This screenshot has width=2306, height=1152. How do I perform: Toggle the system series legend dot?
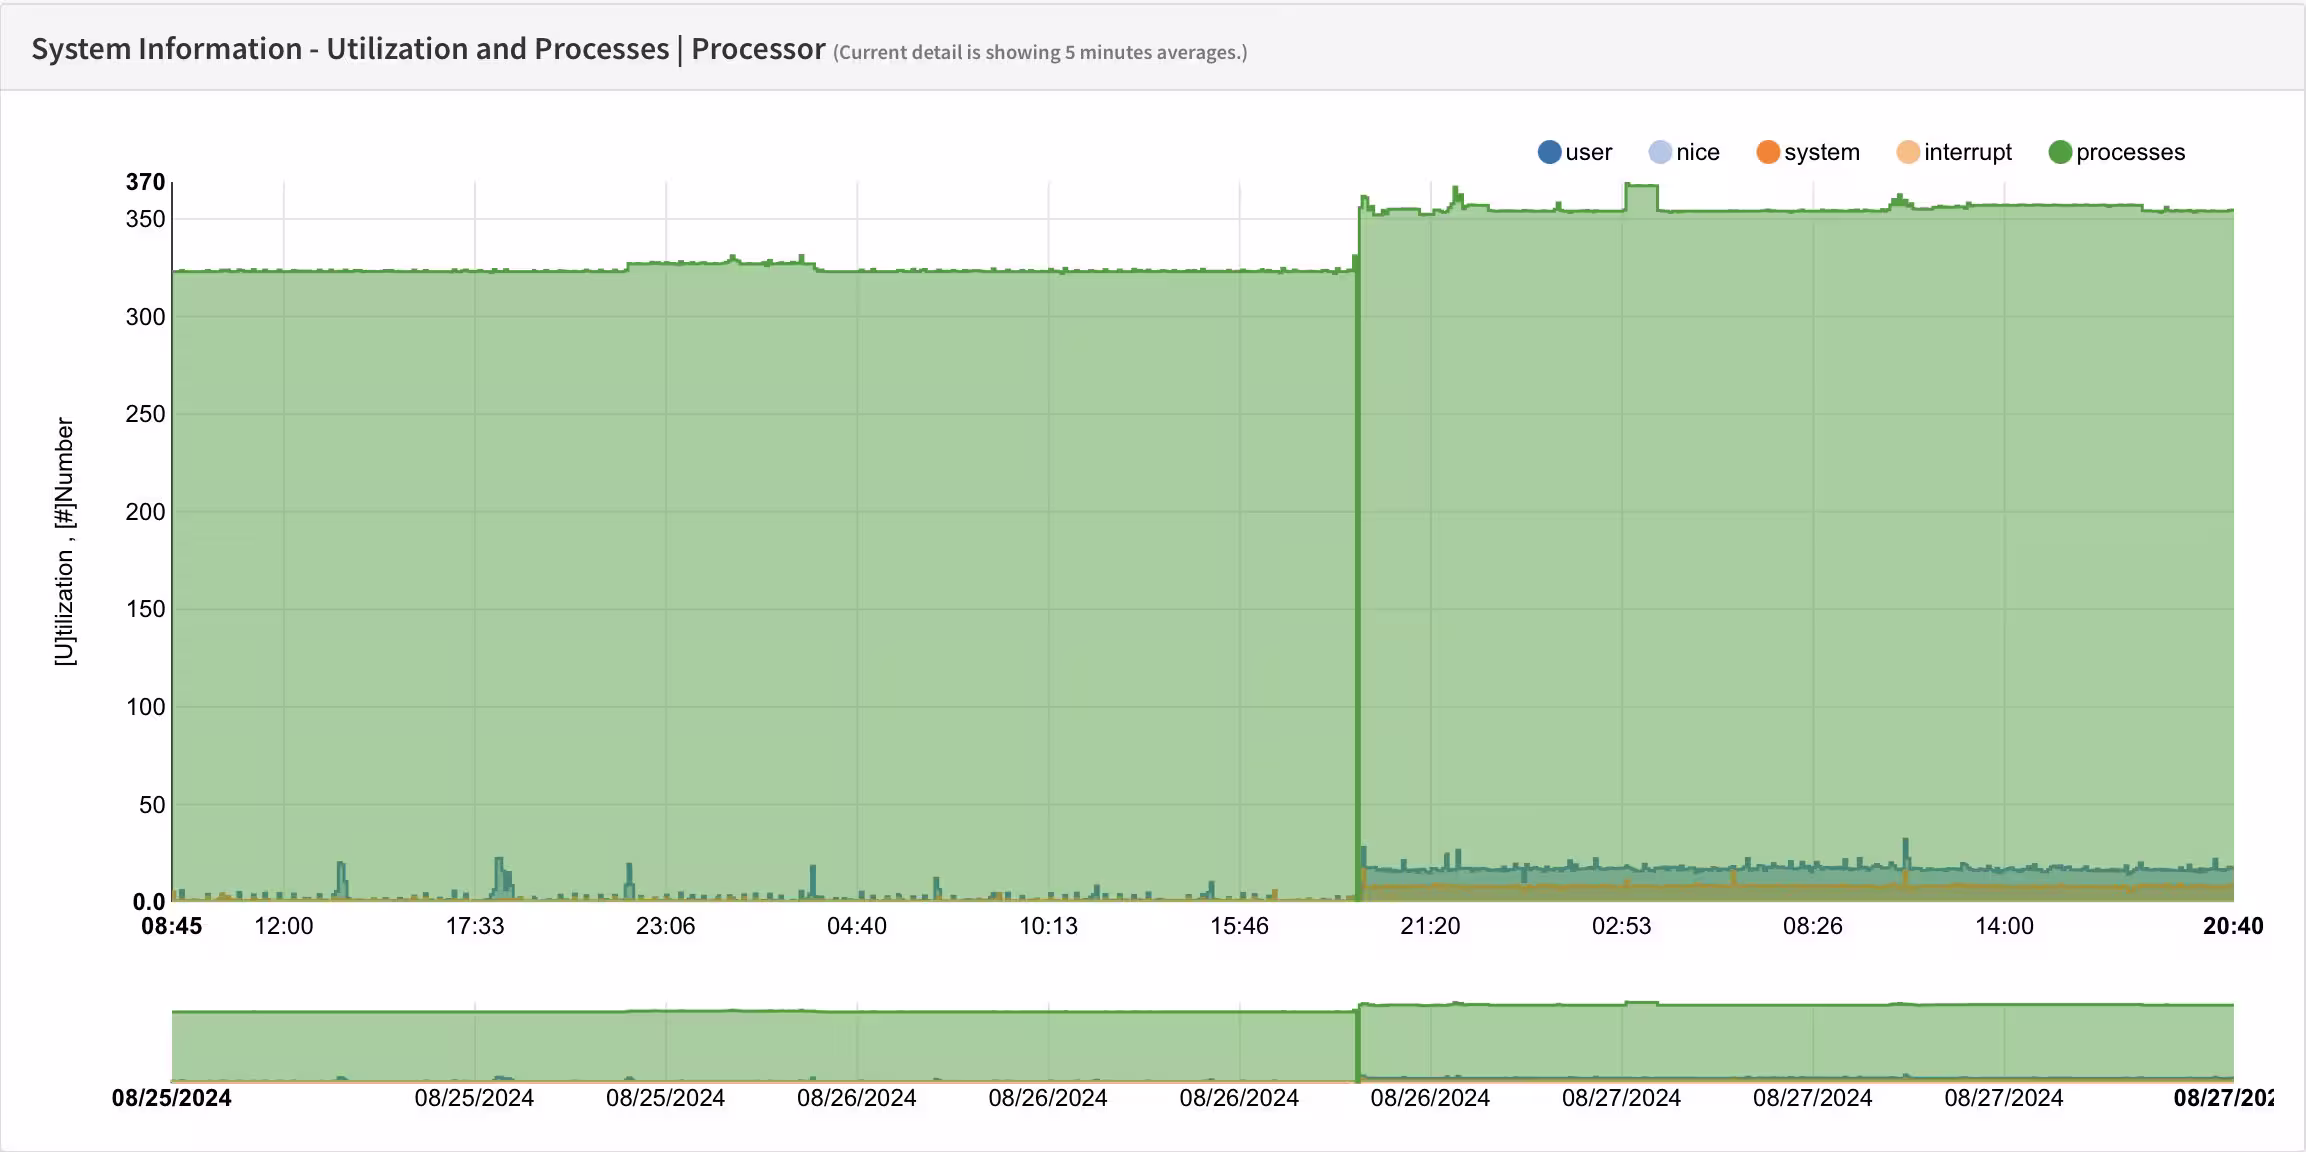pos(1768,152)
